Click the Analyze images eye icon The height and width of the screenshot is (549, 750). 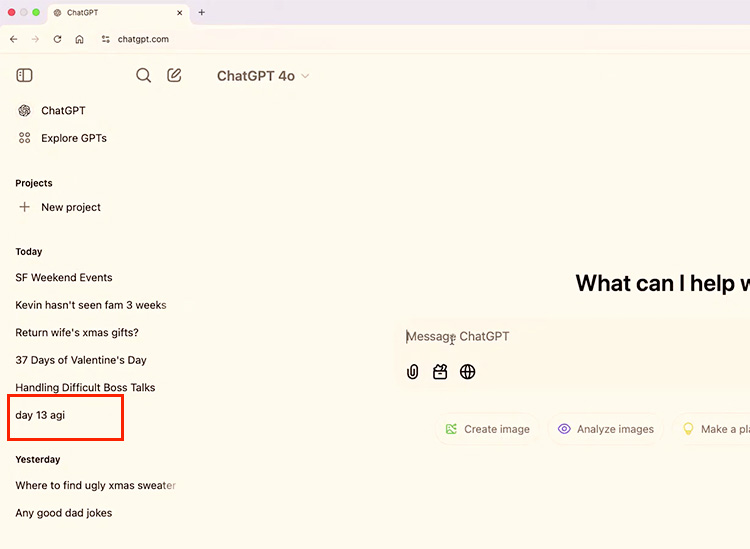[564, 429]
